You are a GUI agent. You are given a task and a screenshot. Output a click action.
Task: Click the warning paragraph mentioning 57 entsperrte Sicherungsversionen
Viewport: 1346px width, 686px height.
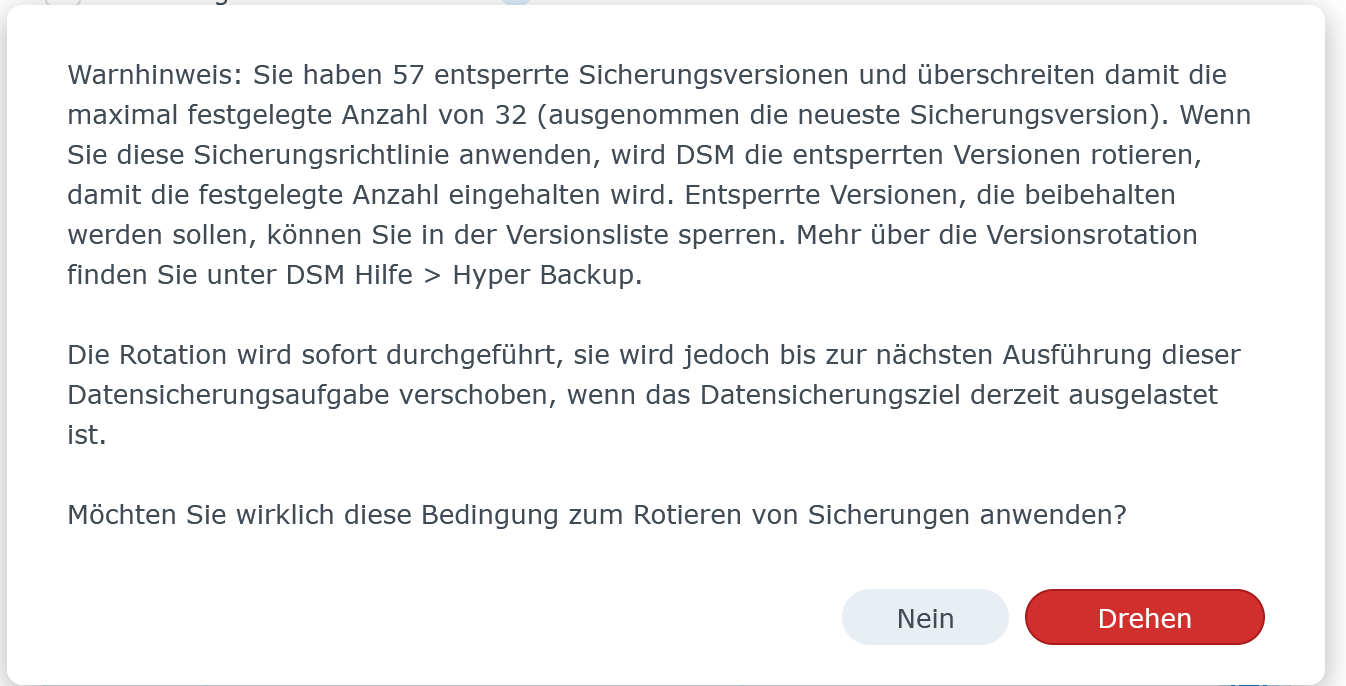(x=659, y=175)
